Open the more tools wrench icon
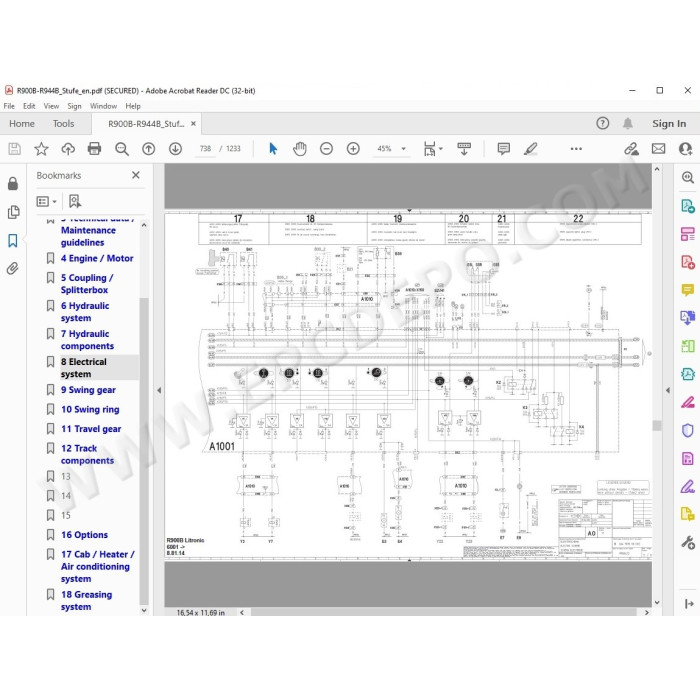 pos(688,542)
